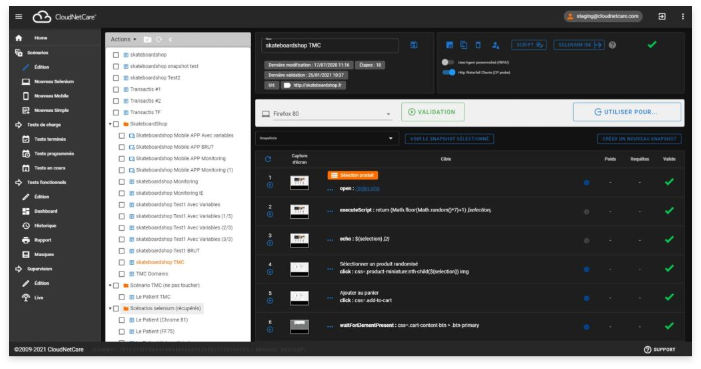The height and width of the screenshot is (369, 701).
Task: Play step 1 with its circle icon
Action: 270,185
